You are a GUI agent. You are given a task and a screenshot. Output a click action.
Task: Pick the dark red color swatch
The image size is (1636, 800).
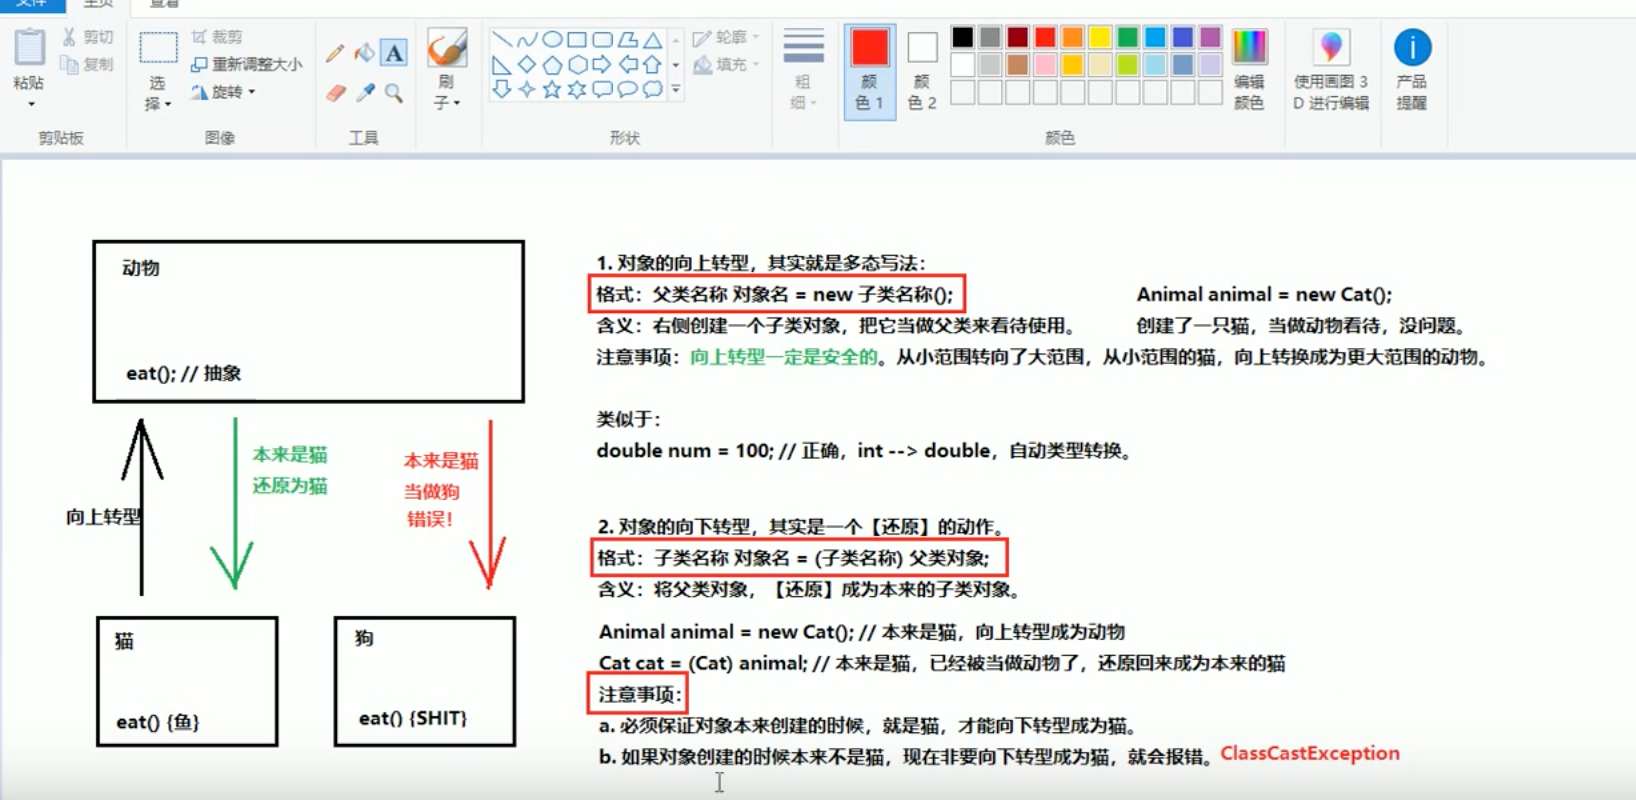[x=1017, y=38]
